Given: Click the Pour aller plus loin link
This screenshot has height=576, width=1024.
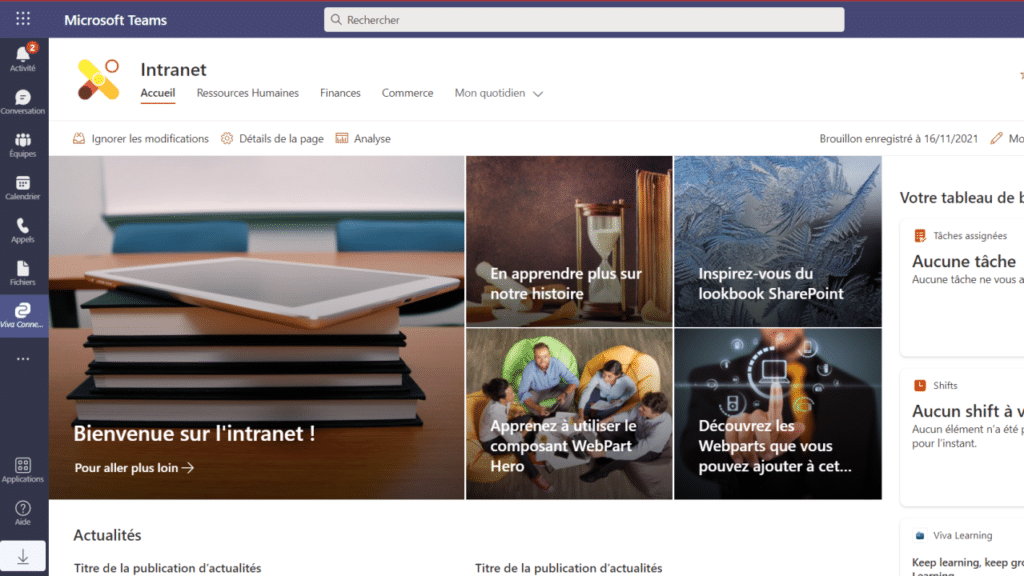Looking at the screenshot, I should pyautogui.click(x=134, y=468).
